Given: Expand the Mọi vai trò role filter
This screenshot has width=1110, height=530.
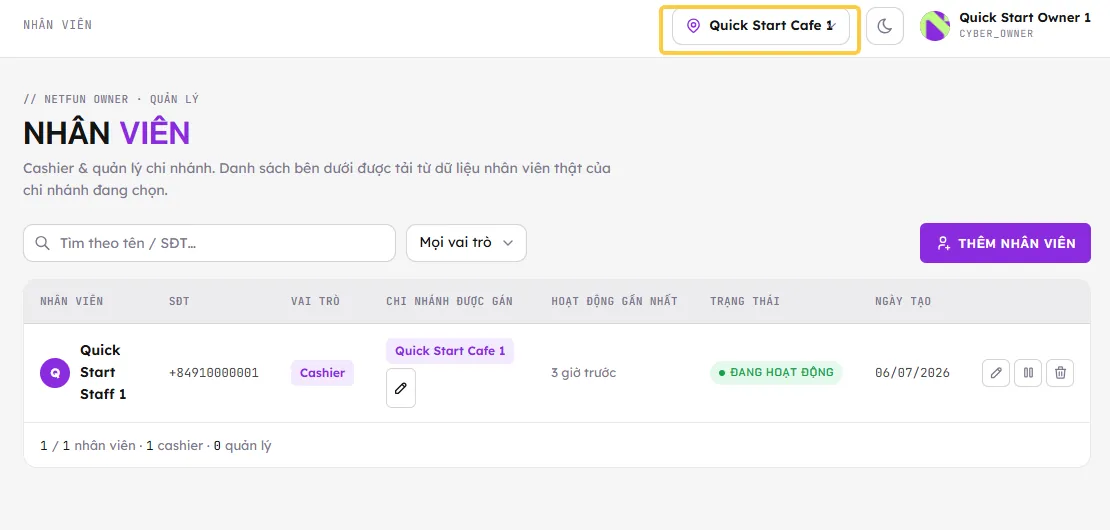Looking at the screenshot, I should [466, 243].
